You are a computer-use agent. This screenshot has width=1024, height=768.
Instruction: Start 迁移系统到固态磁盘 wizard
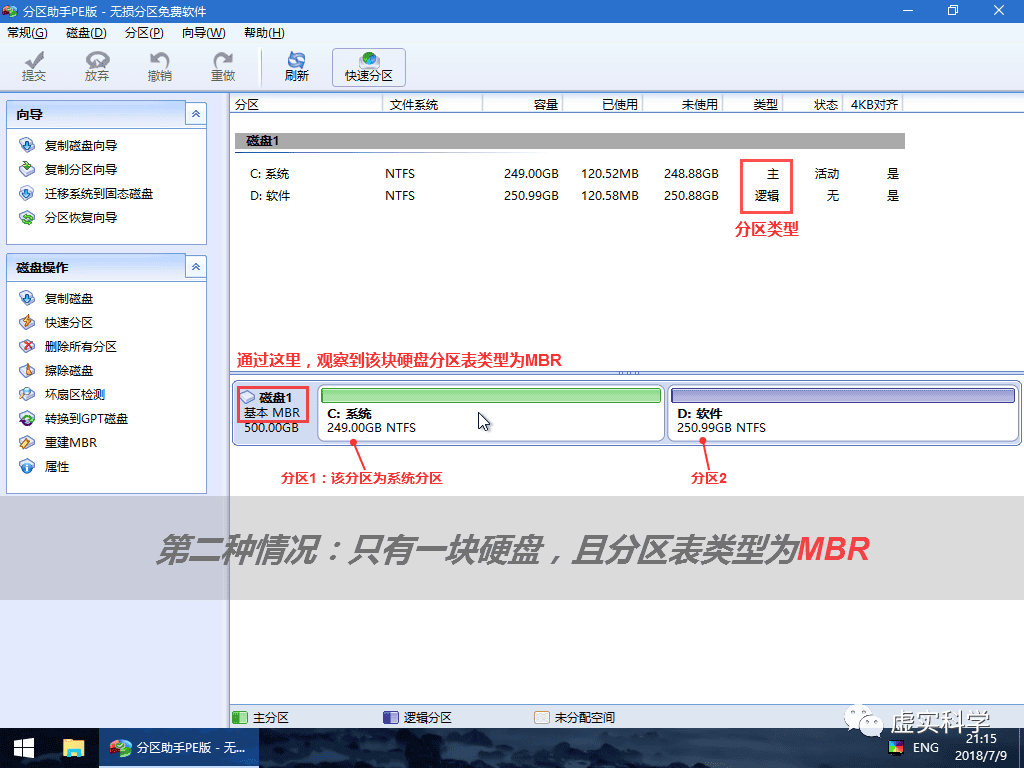click(86, 193)
